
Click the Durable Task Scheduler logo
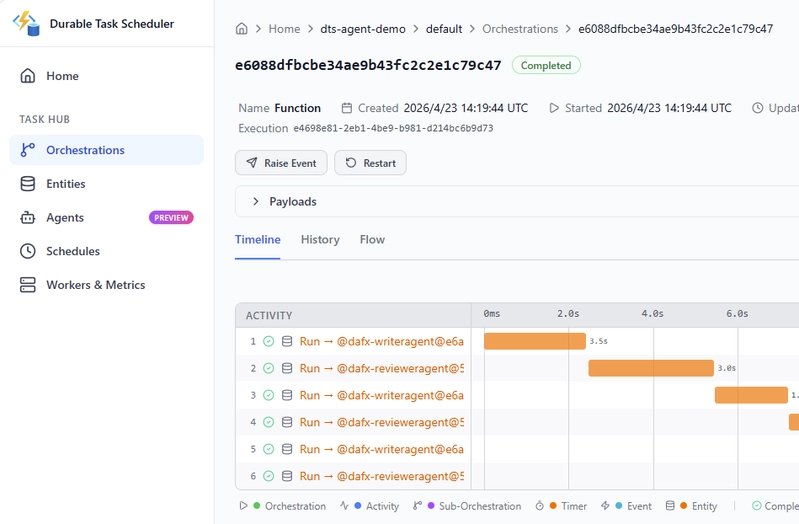[x=26, y=23]
